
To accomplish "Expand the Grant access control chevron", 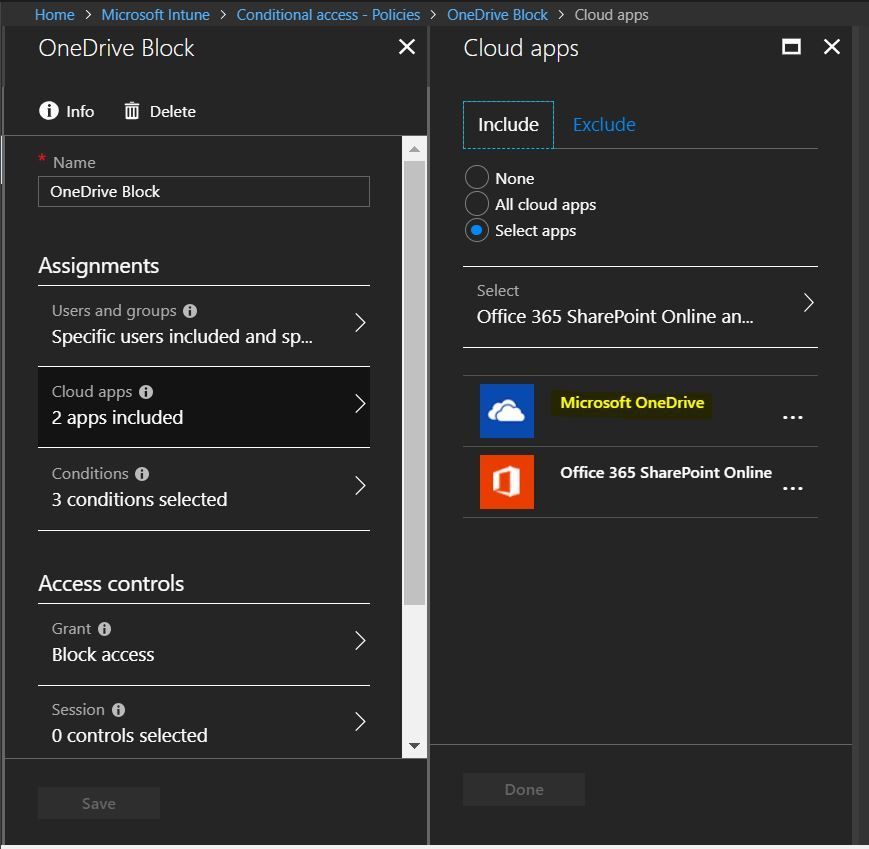I will (x=360, y=641).
